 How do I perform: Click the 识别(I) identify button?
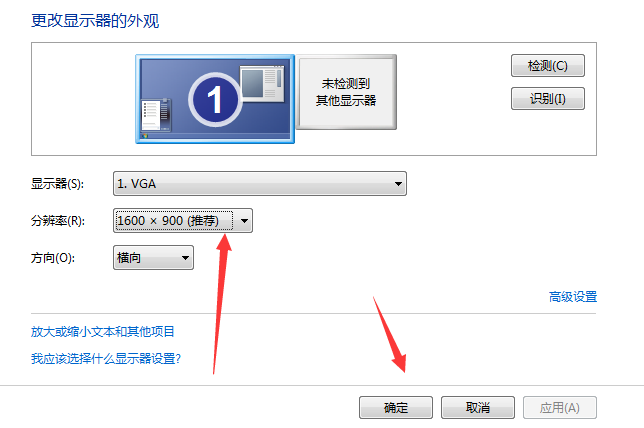tap(547, 99)
